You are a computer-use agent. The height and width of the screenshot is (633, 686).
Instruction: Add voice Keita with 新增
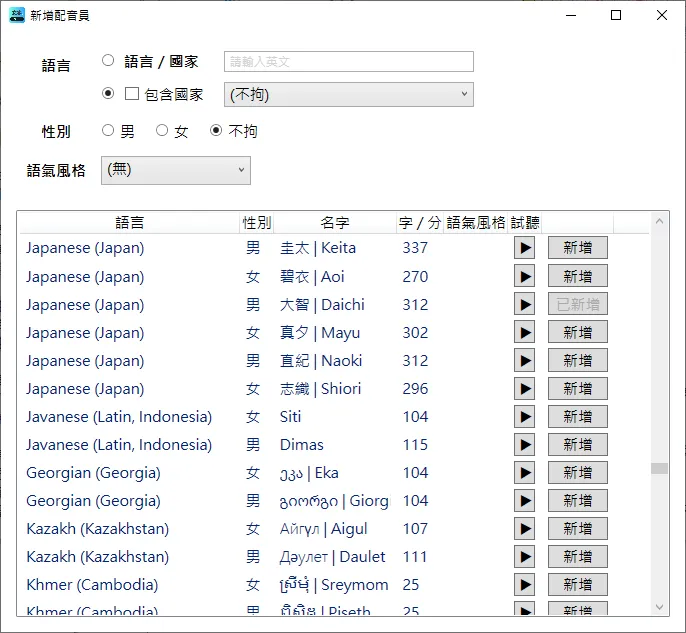tap(578, 248)
